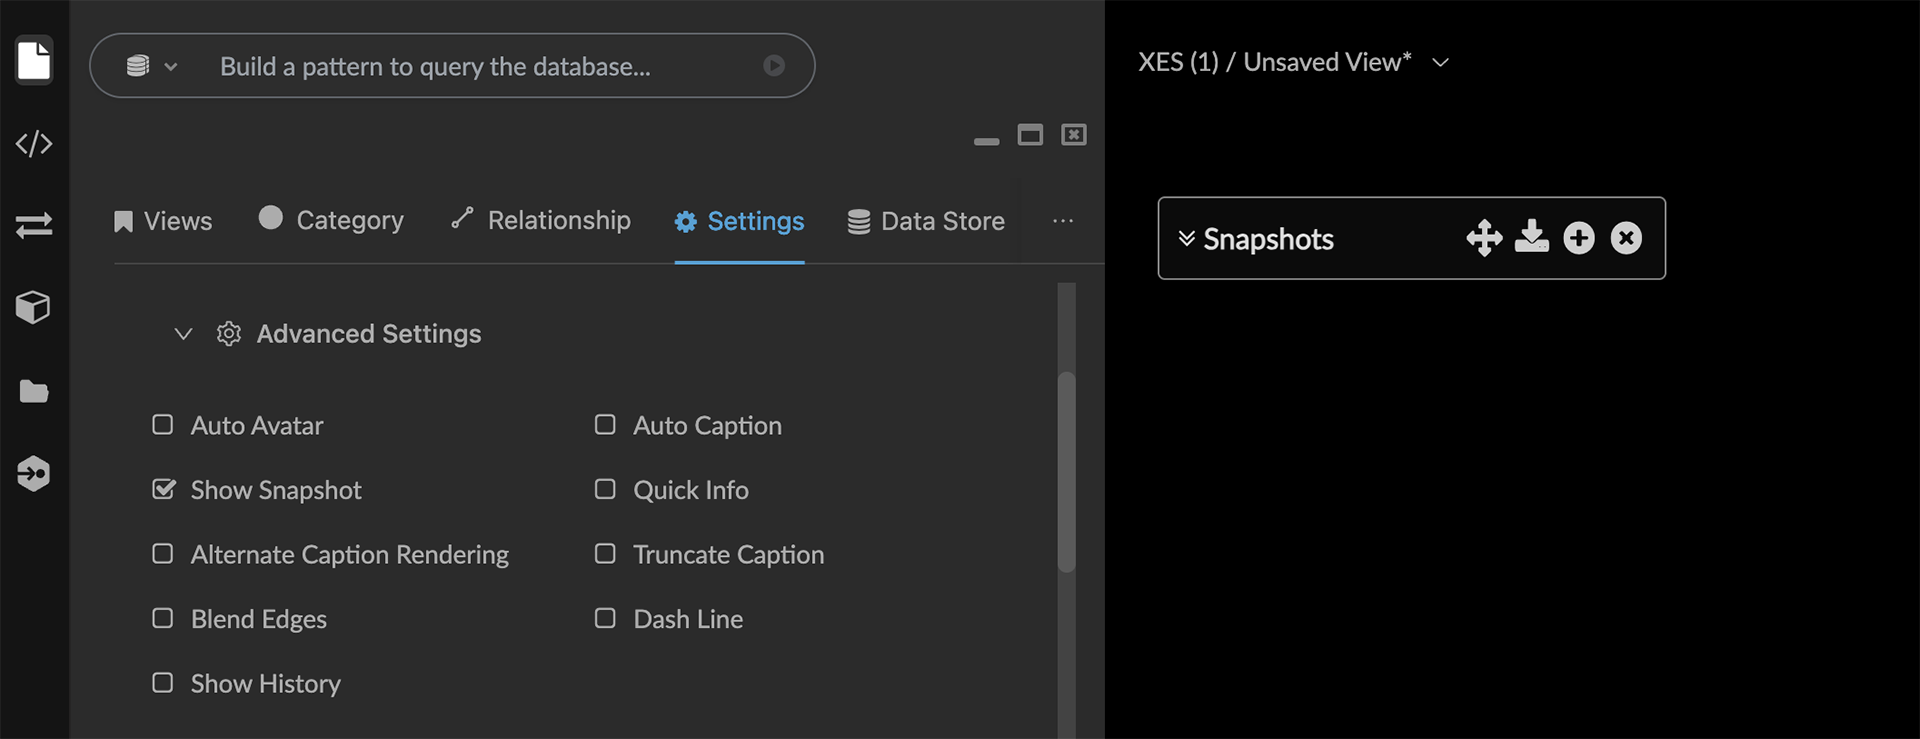Enable the Truncate Caption checkbox
This screenshot has height=739, width=1920.
pos(605,554)
